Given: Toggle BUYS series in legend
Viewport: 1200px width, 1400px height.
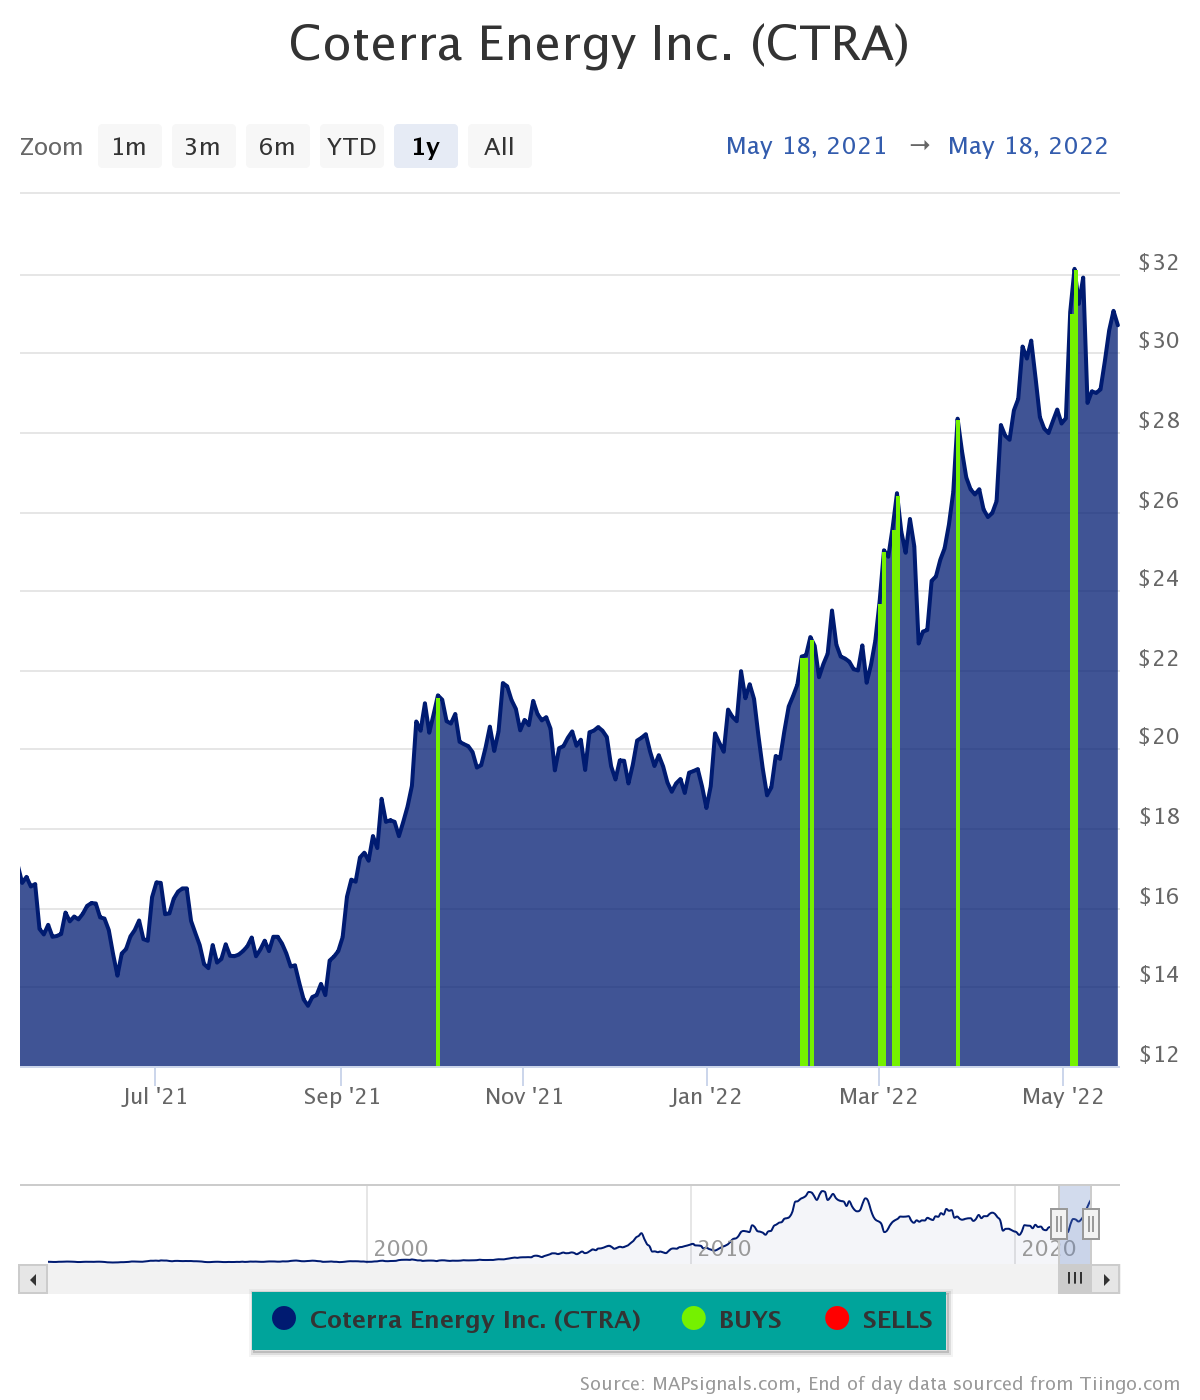Looking at the screenshot, I should click(x=732, y=1320).
